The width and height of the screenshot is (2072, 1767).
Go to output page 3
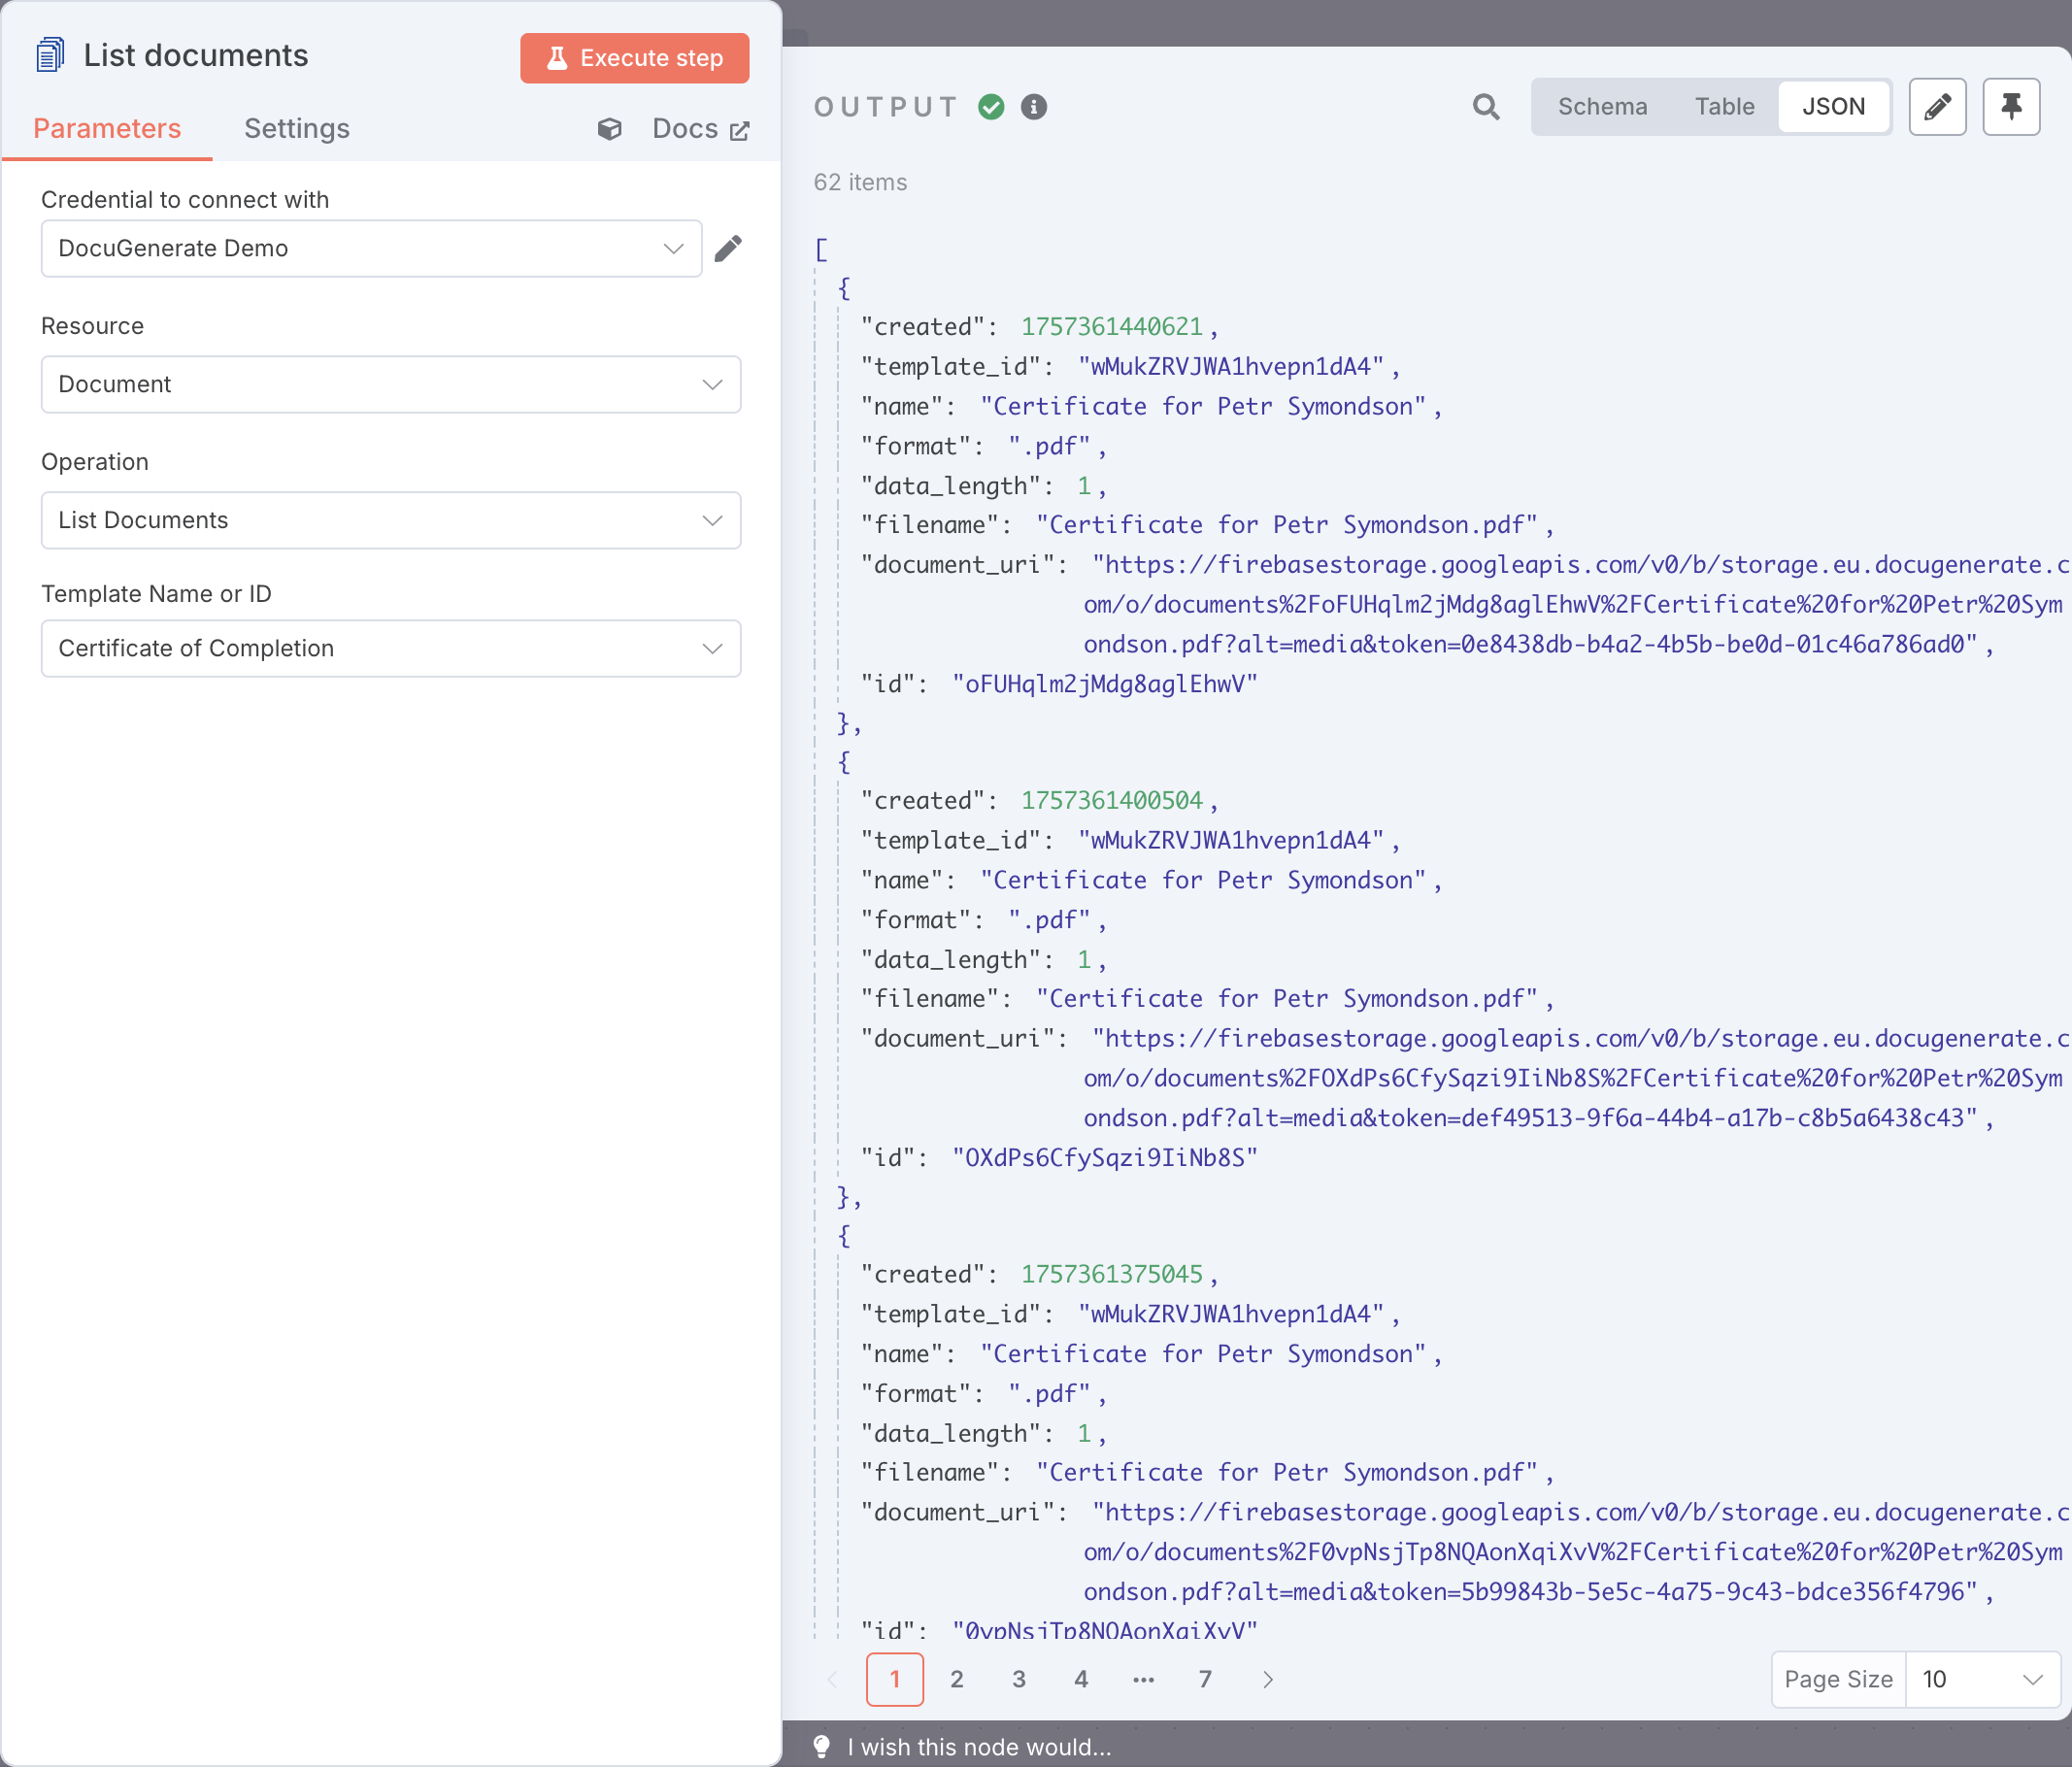point(1018,1679)
